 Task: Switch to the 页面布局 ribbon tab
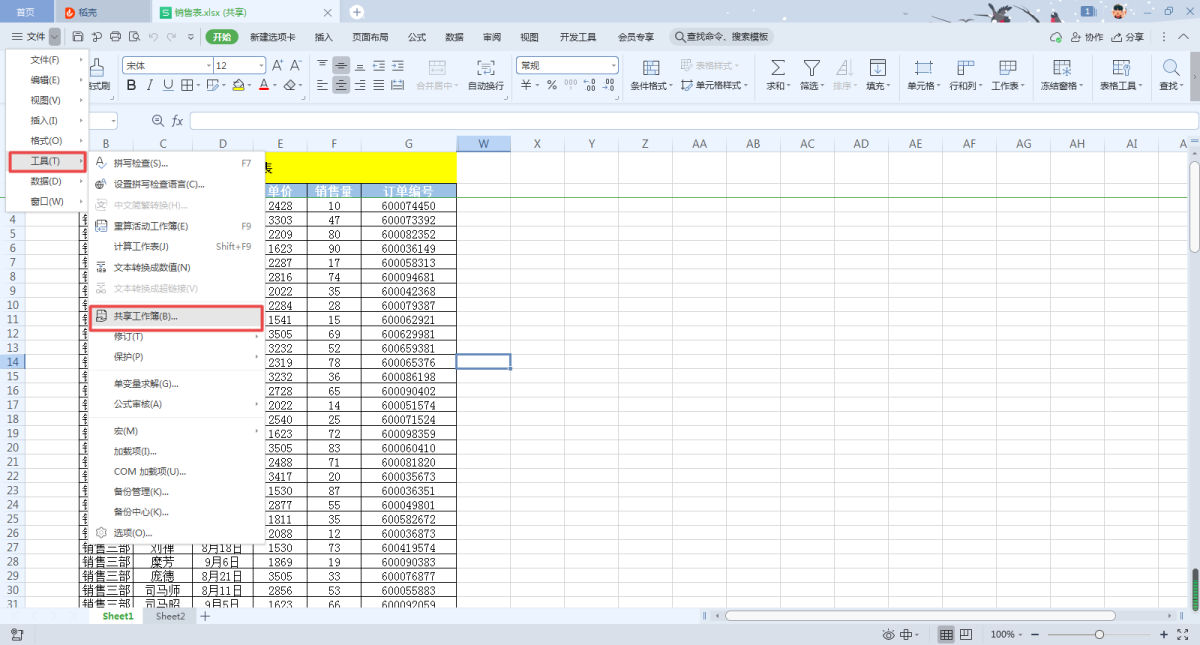(369, 37)
